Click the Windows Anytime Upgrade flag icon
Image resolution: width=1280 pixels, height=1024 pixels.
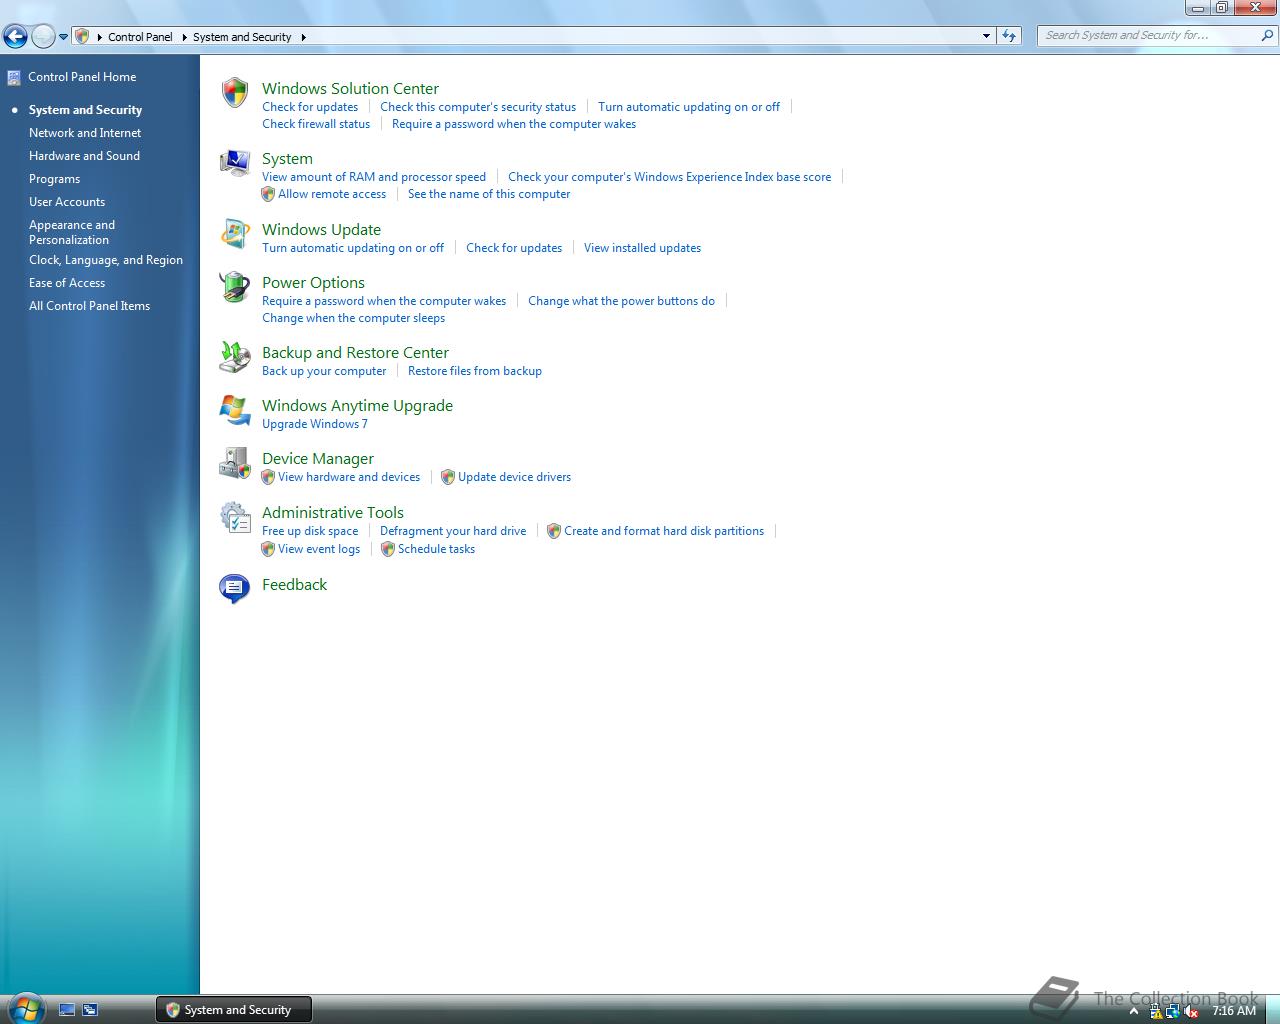[x=234, y=410]
